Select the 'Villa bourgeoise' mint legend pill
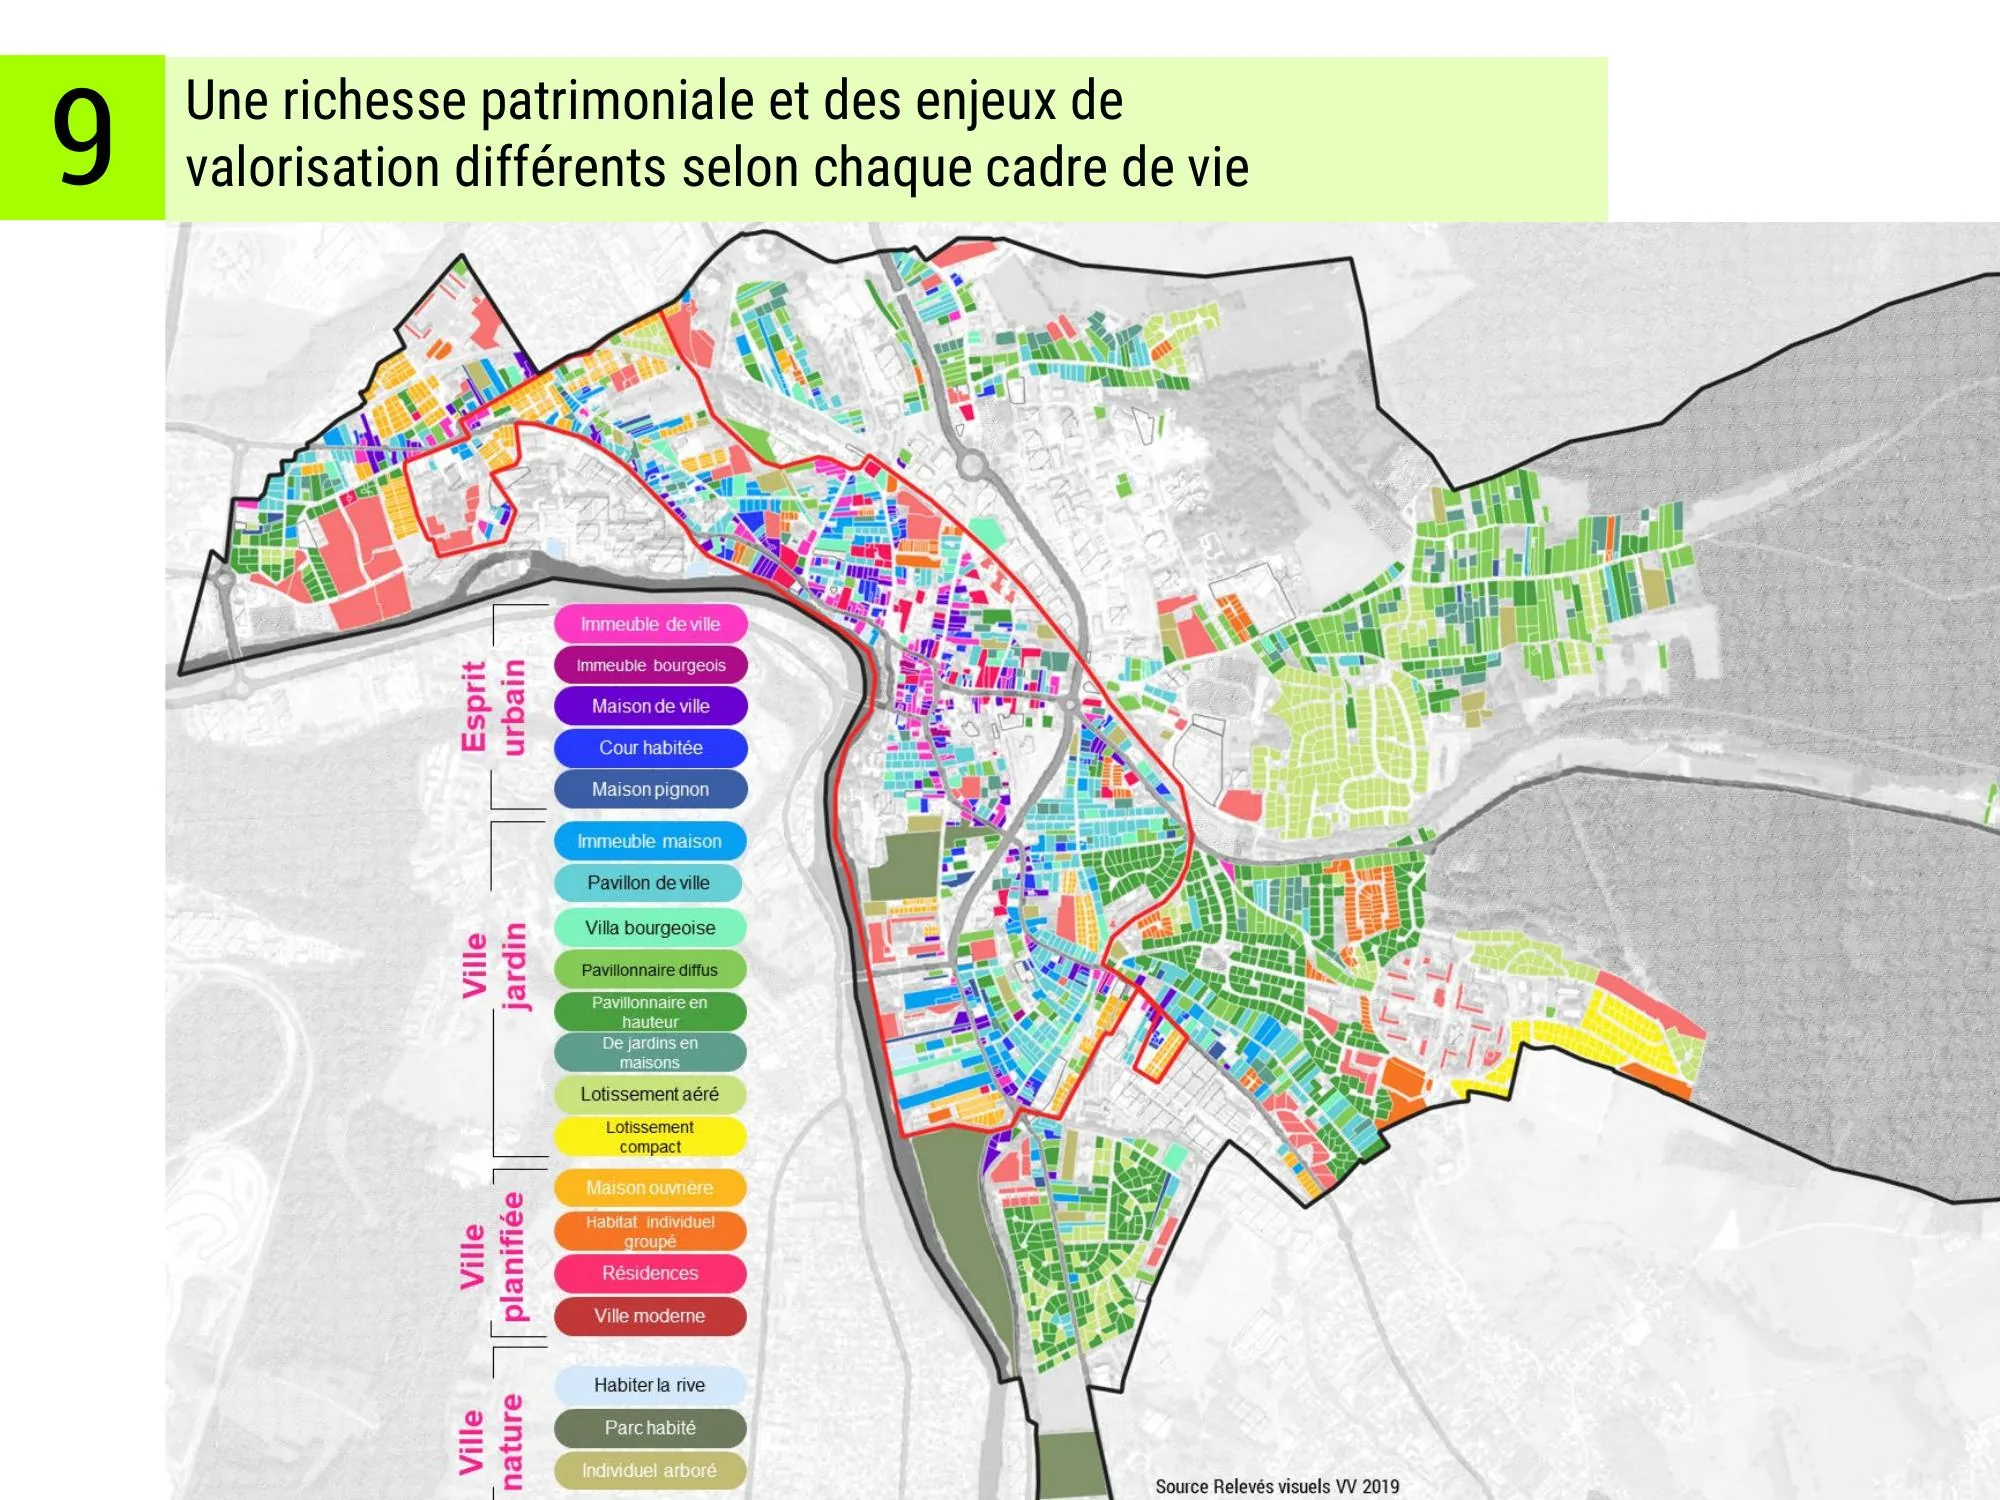This screenshot has height=1500, width=2000. (x=650, y=928)
